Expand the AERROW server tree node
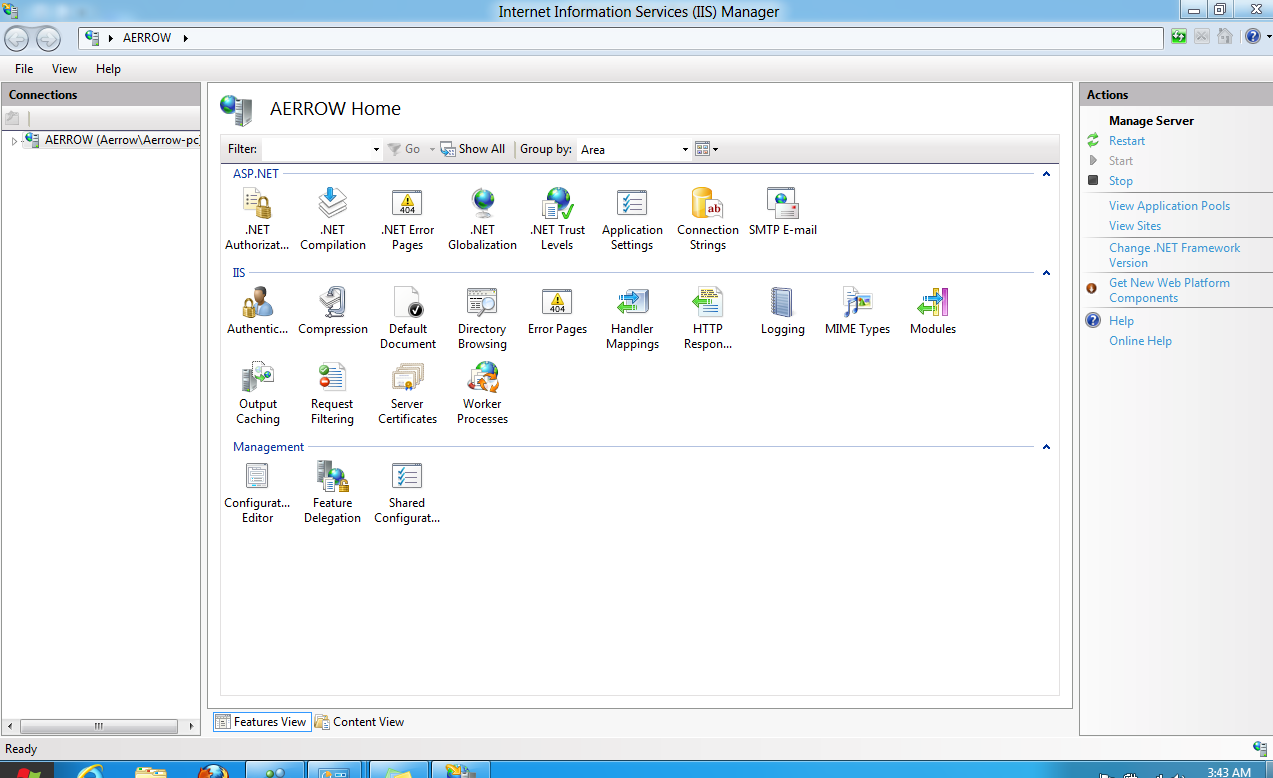 pos(14,141)
